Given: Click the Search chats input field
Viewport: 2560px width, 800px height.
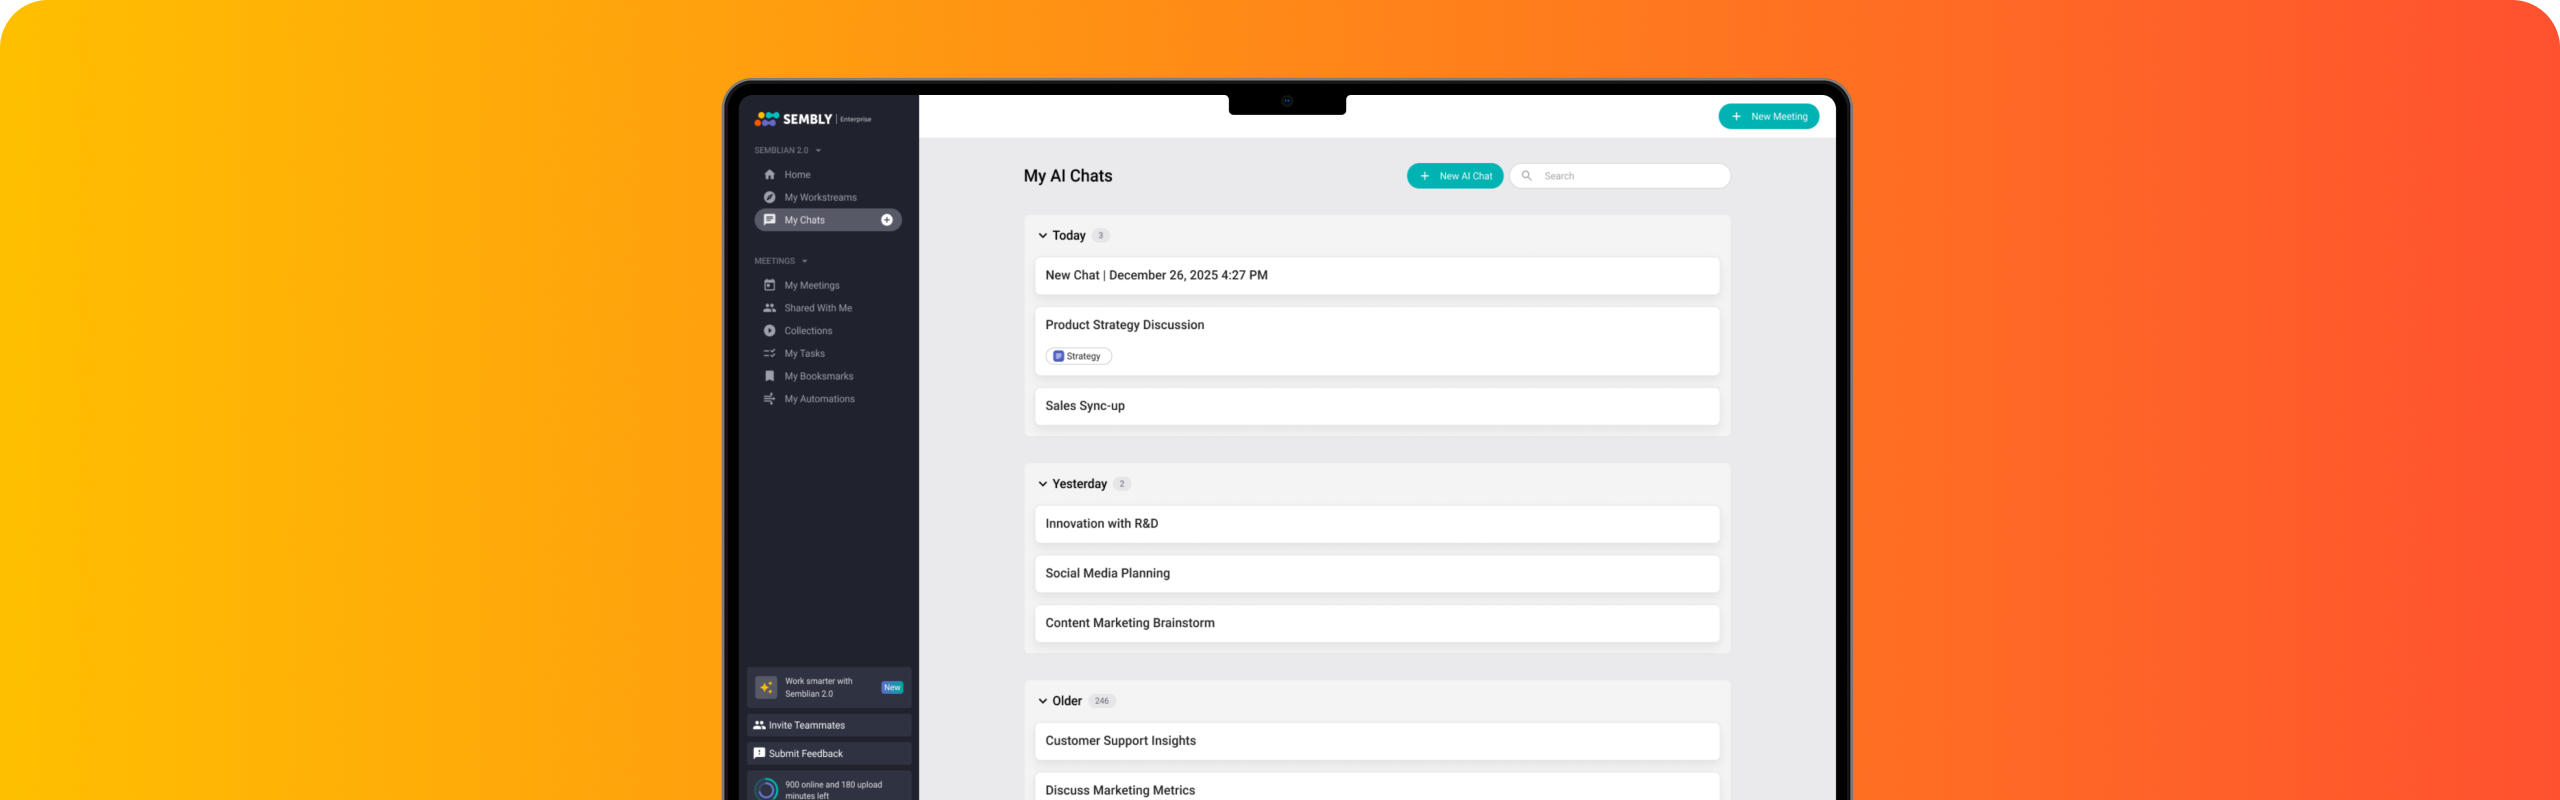Looking at the screenshot, I should click(x=1630, y=176).
